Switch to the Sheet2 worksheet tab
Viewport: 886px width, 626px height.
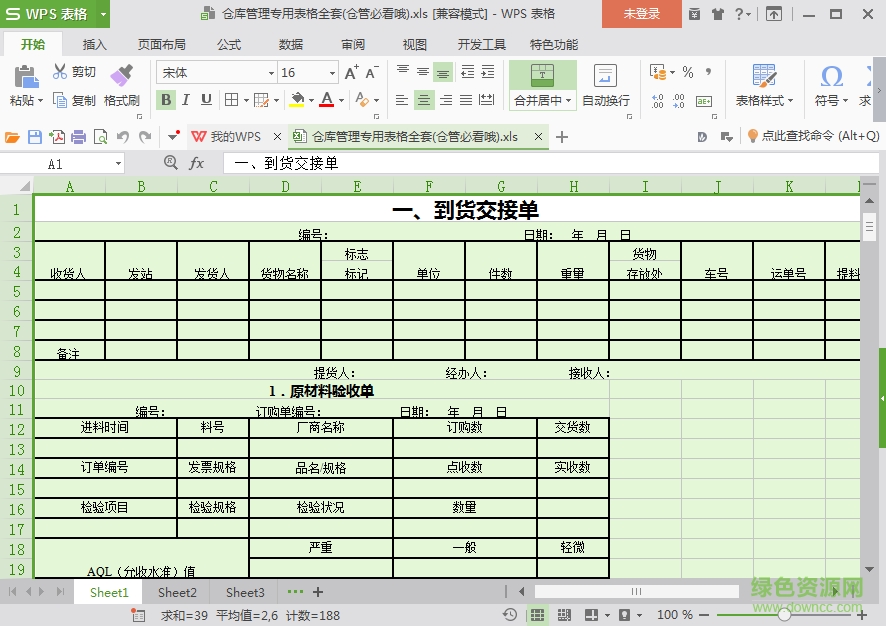coord(176,593)
